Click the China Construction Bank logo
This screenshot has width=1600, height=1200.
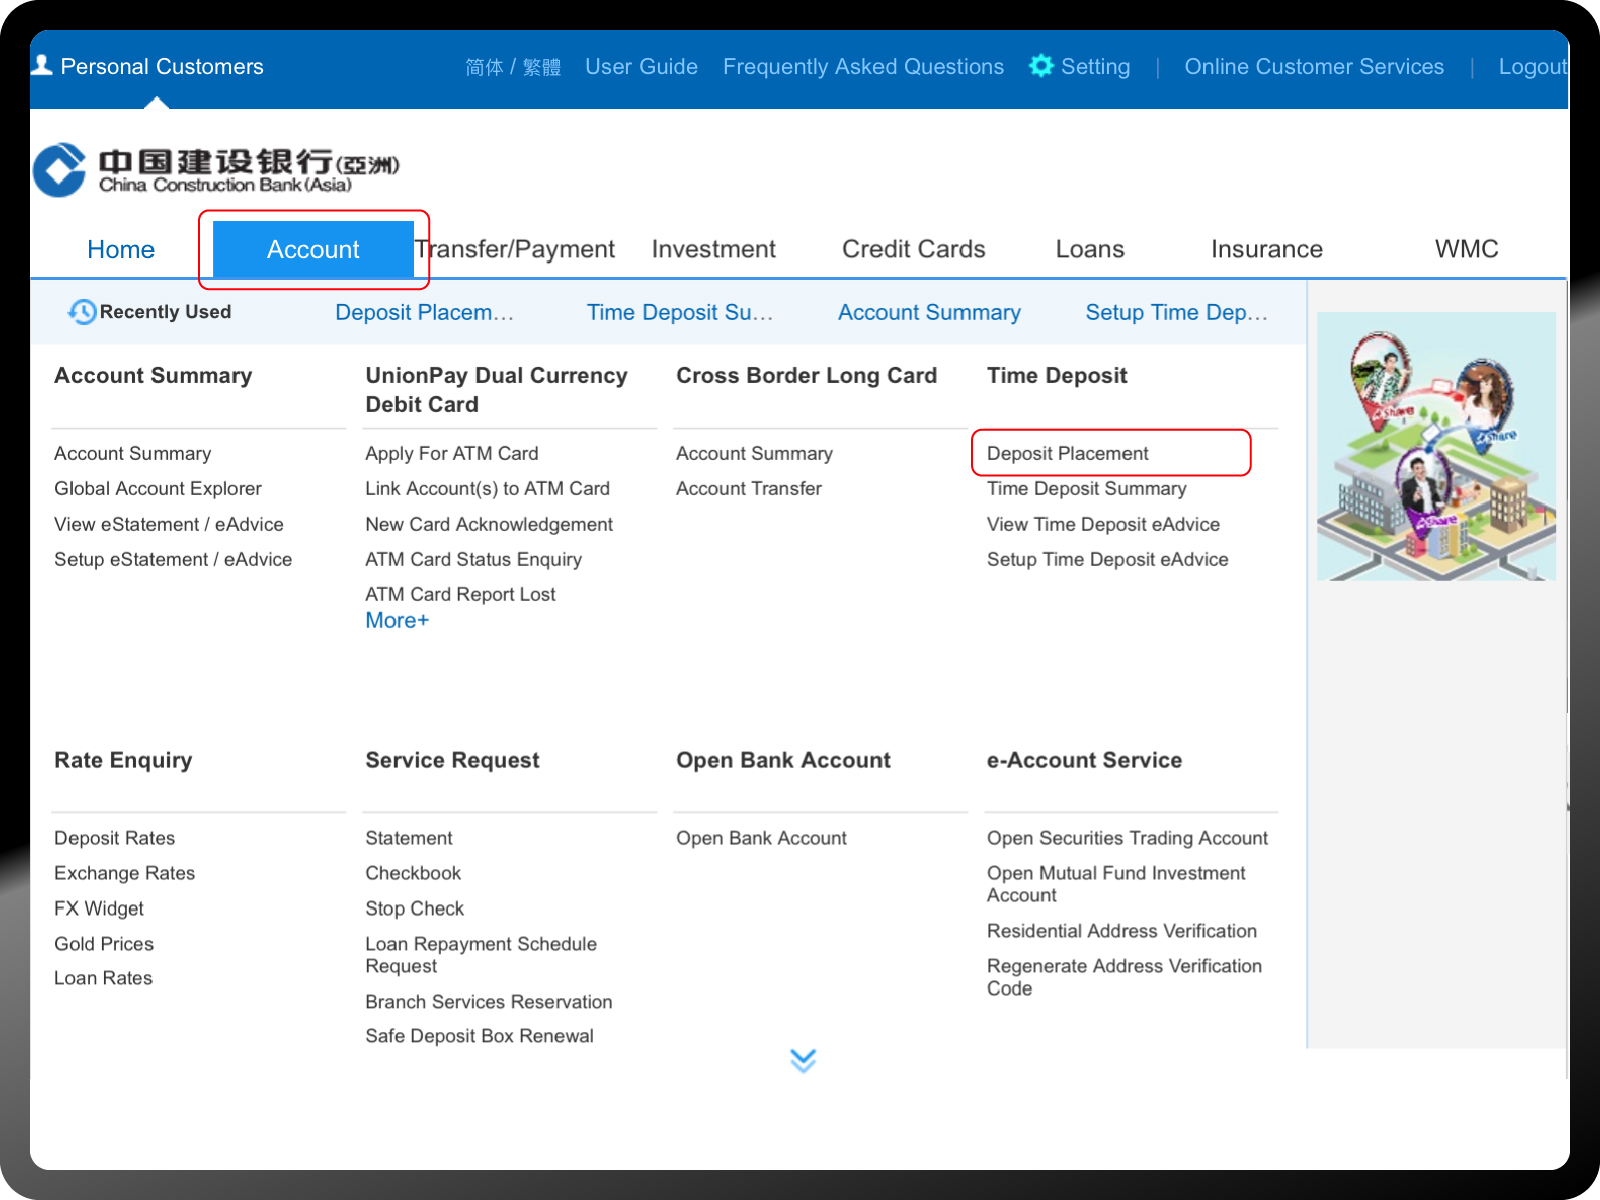(x=215, y=170)
